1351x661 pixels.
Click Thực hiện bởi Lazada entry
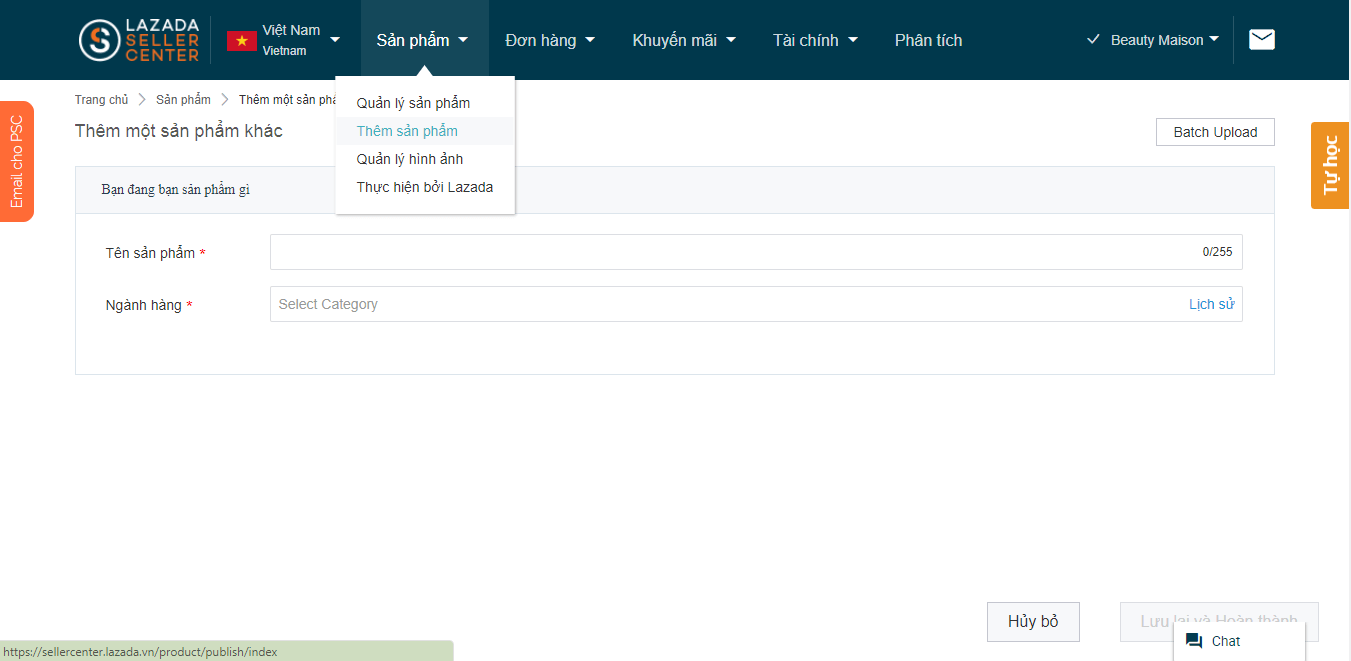(424, 187)
